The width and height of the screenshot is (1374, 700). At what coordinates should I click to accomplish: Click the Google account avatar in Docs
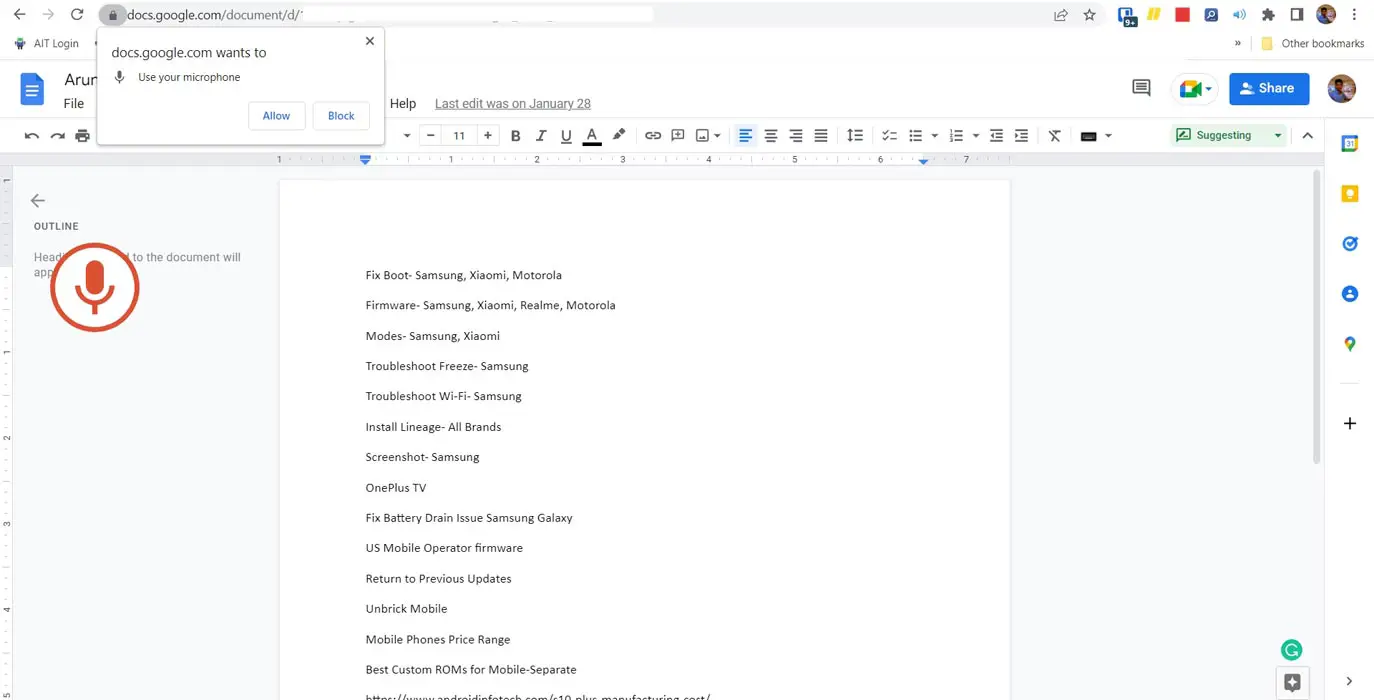point(1341,88)
